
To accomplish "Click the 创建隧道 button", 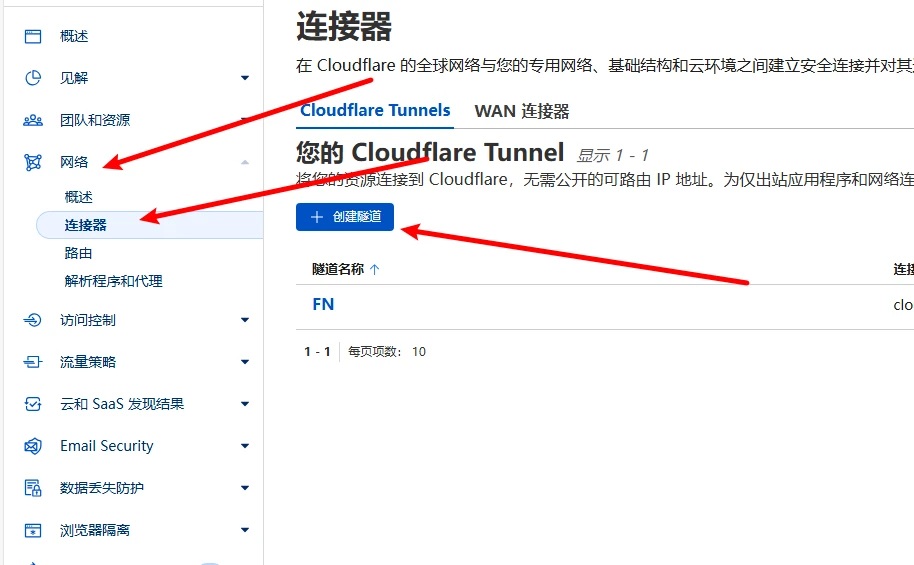I will (345, 217).
